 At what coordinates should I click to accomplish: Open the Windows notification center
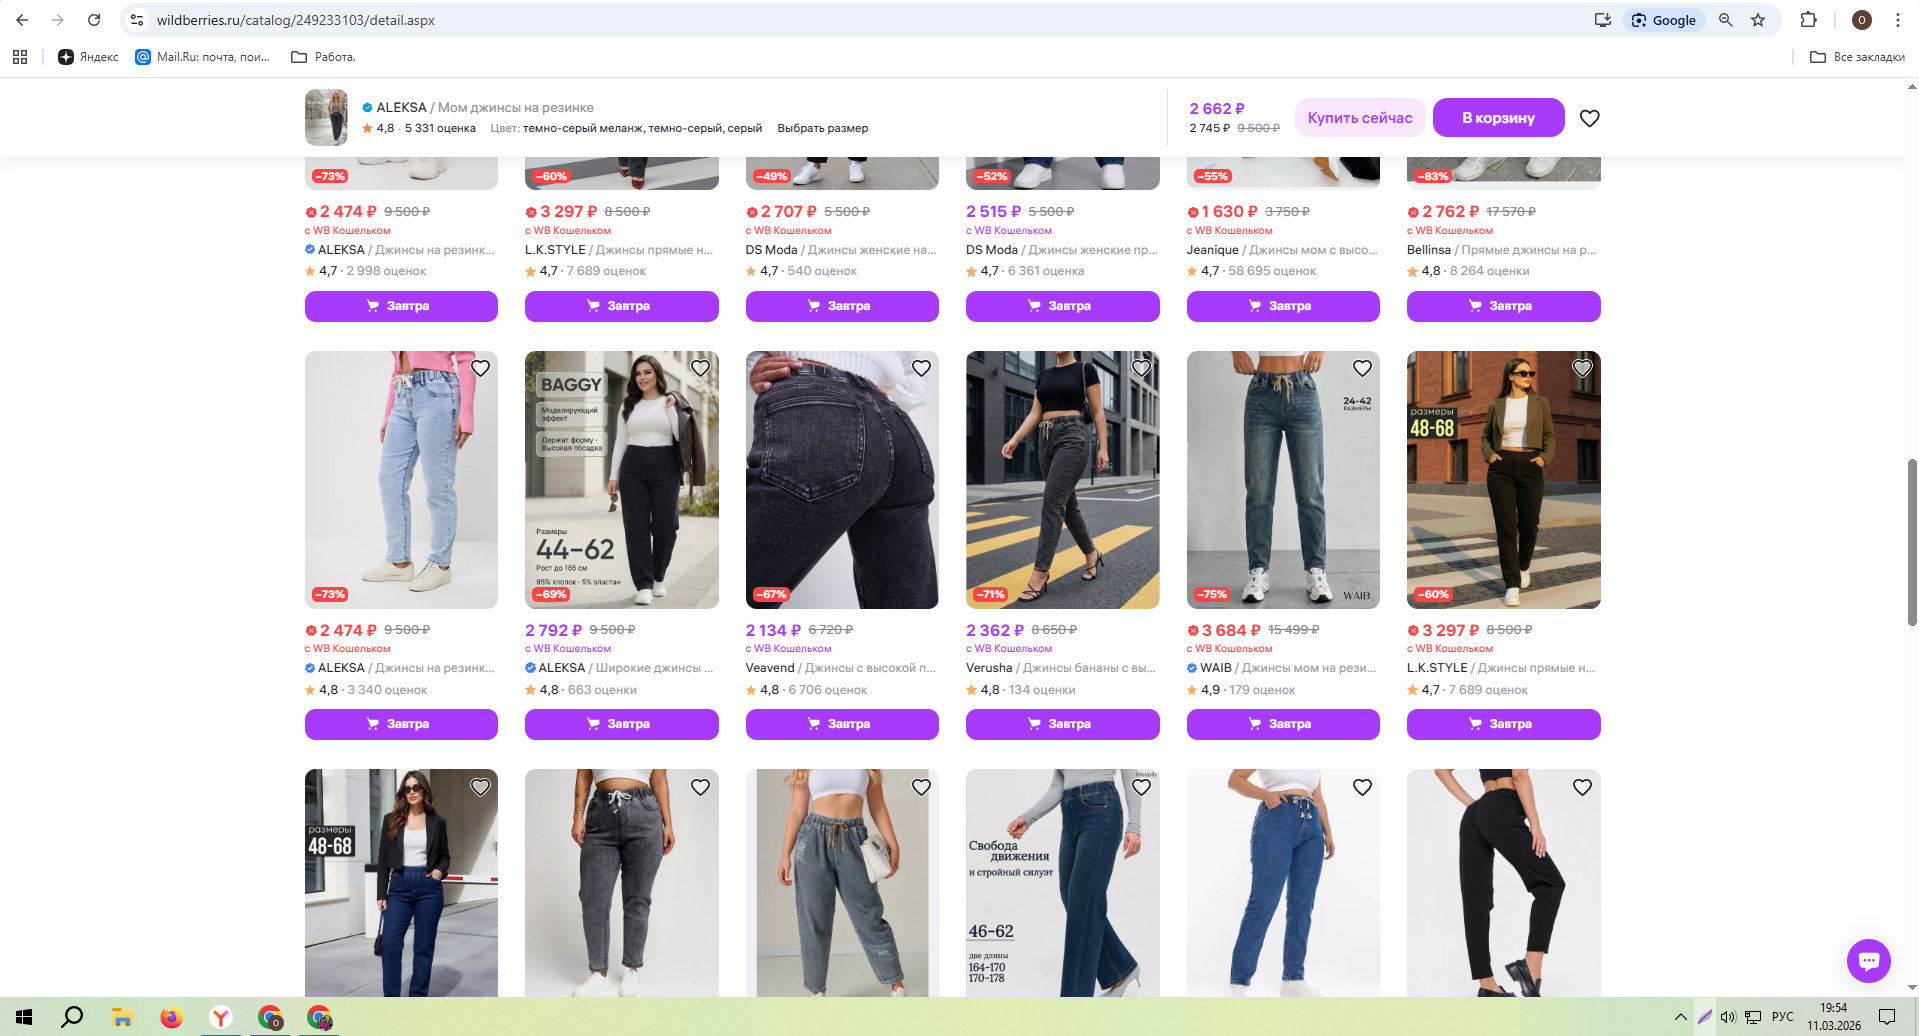[1887, 1017]
